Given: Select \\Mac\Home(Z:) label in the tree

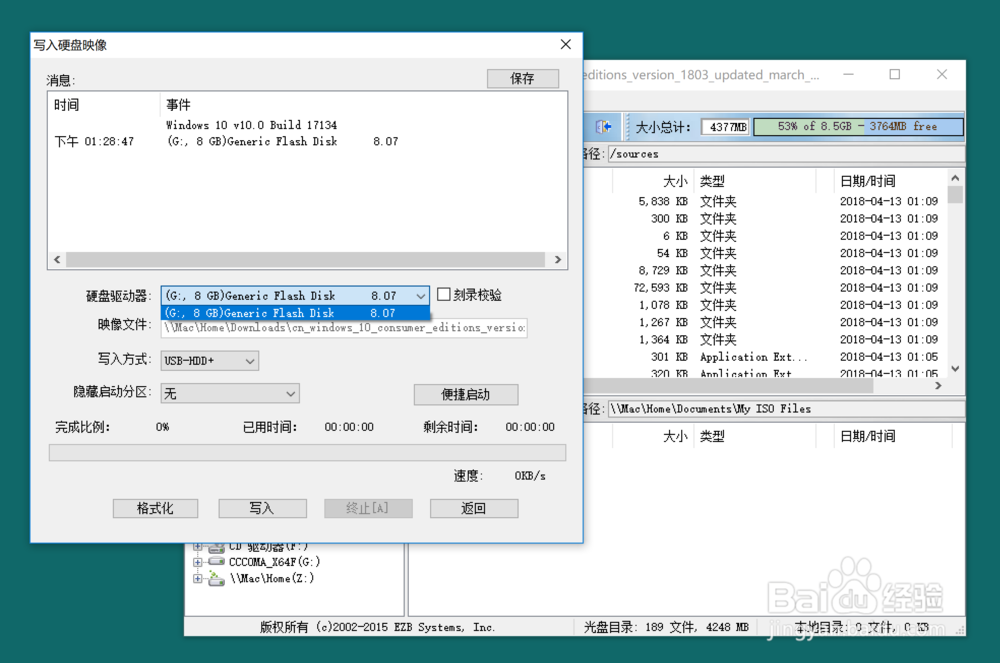Looking at the screenshot, I should (272, 578).
